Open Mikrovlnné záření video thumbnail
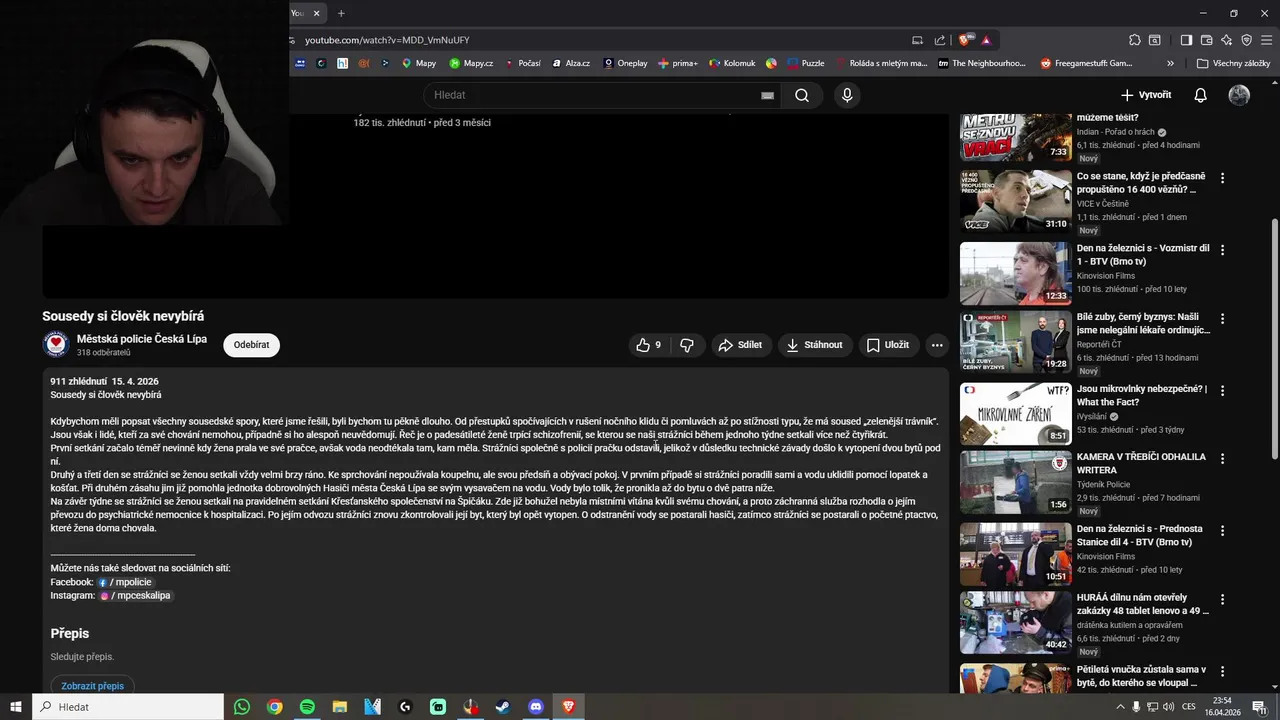This screenshot has height=720, width=1280. click(1015, 413)
